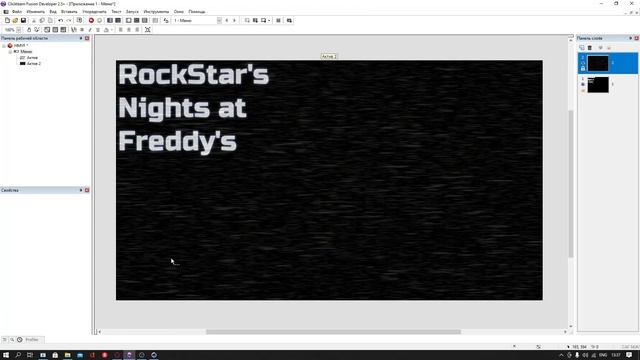
Task: Open File Explorer from the taskbar
Action: [67, 355]
